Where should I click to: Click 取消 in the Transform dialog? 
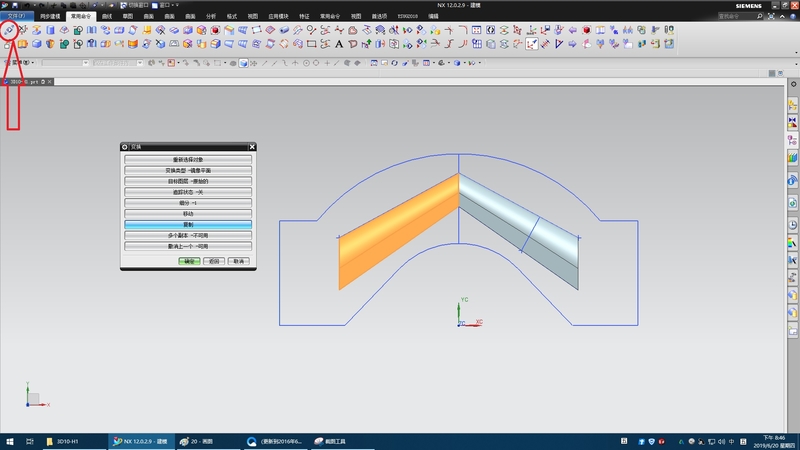tap(239, 261)
